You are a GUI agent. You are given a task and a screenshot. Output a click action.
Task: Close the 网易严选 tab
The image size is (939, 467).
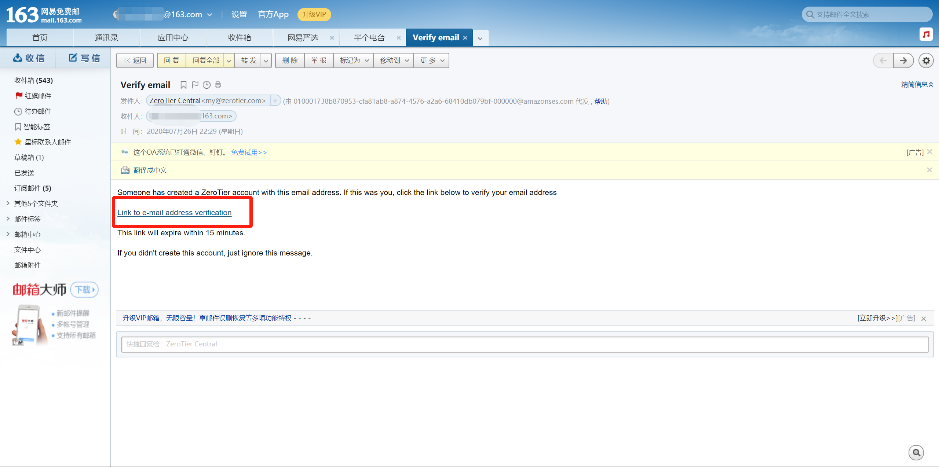click(332, 38)
